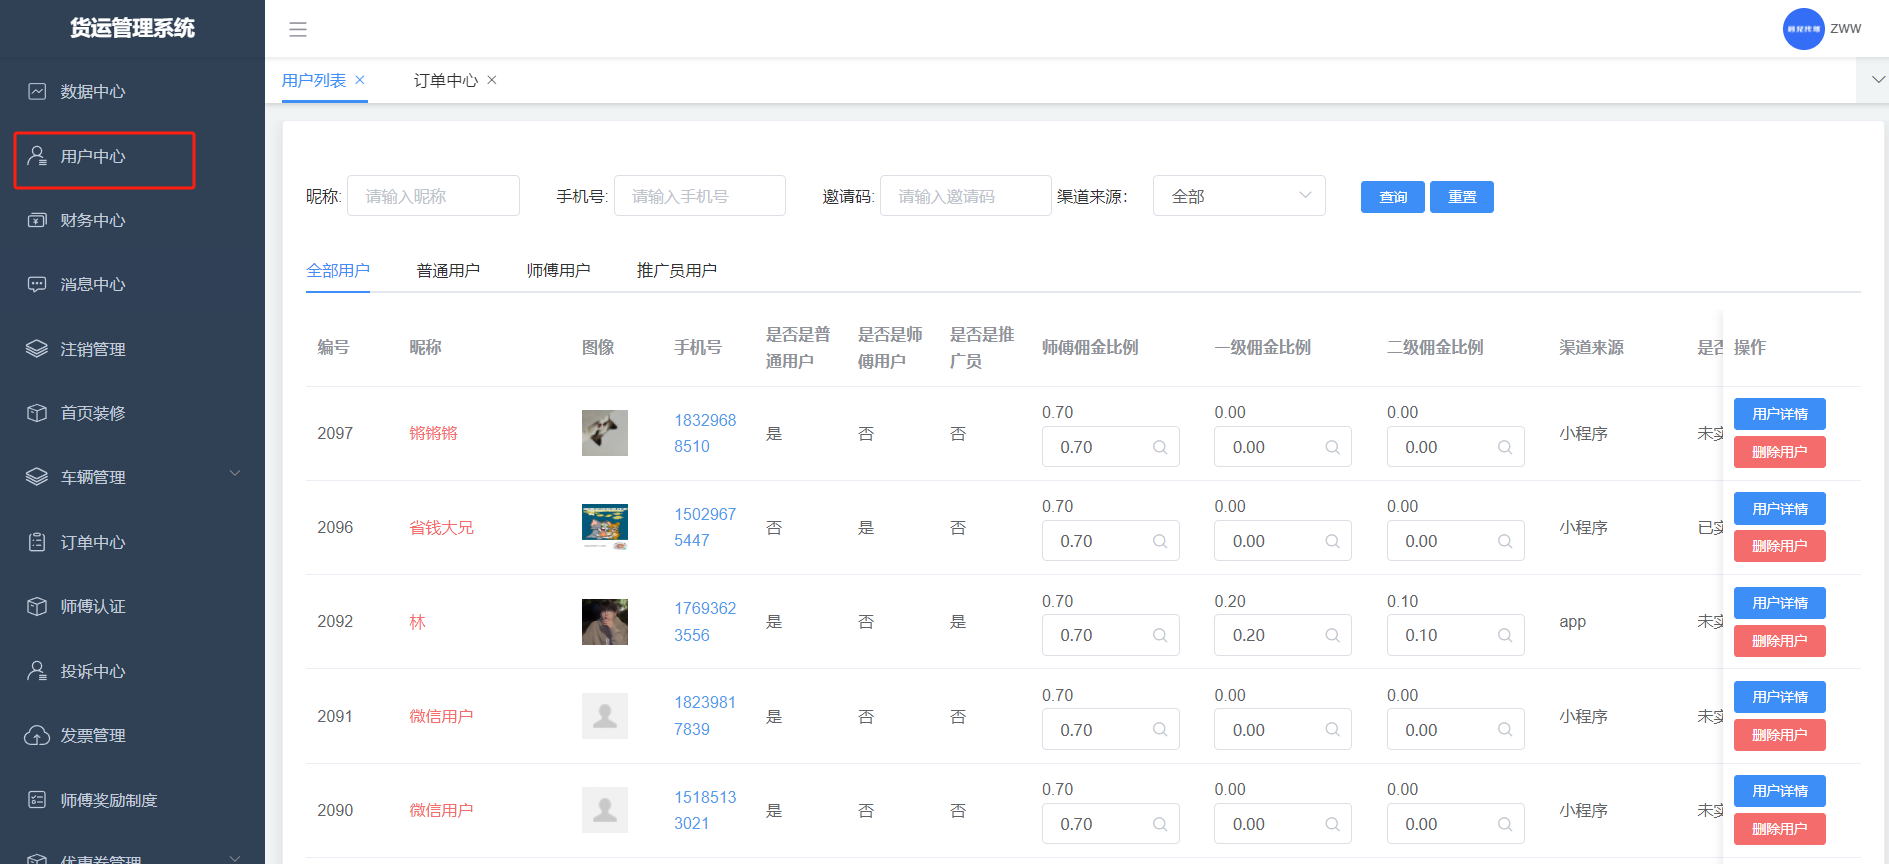This screenshot has width=1889, height=864.
Task: Open 用户详情 for user 2097
Action: [1779, 414]
